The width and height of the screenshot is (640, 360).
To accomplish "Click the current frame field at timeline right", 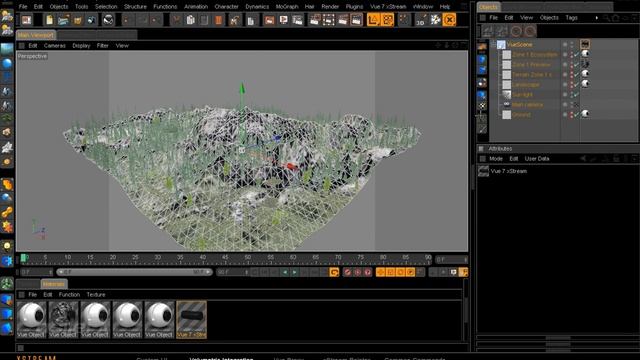I will point(451,259).
